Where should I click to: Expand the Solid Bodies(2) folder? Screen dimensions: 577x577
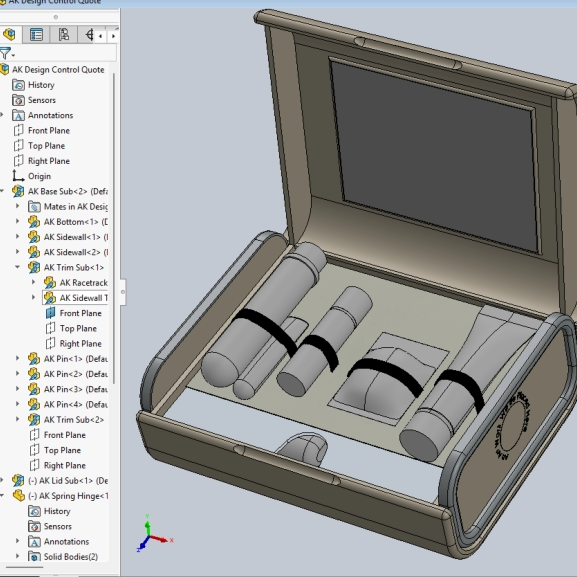(x=17, y=556)
